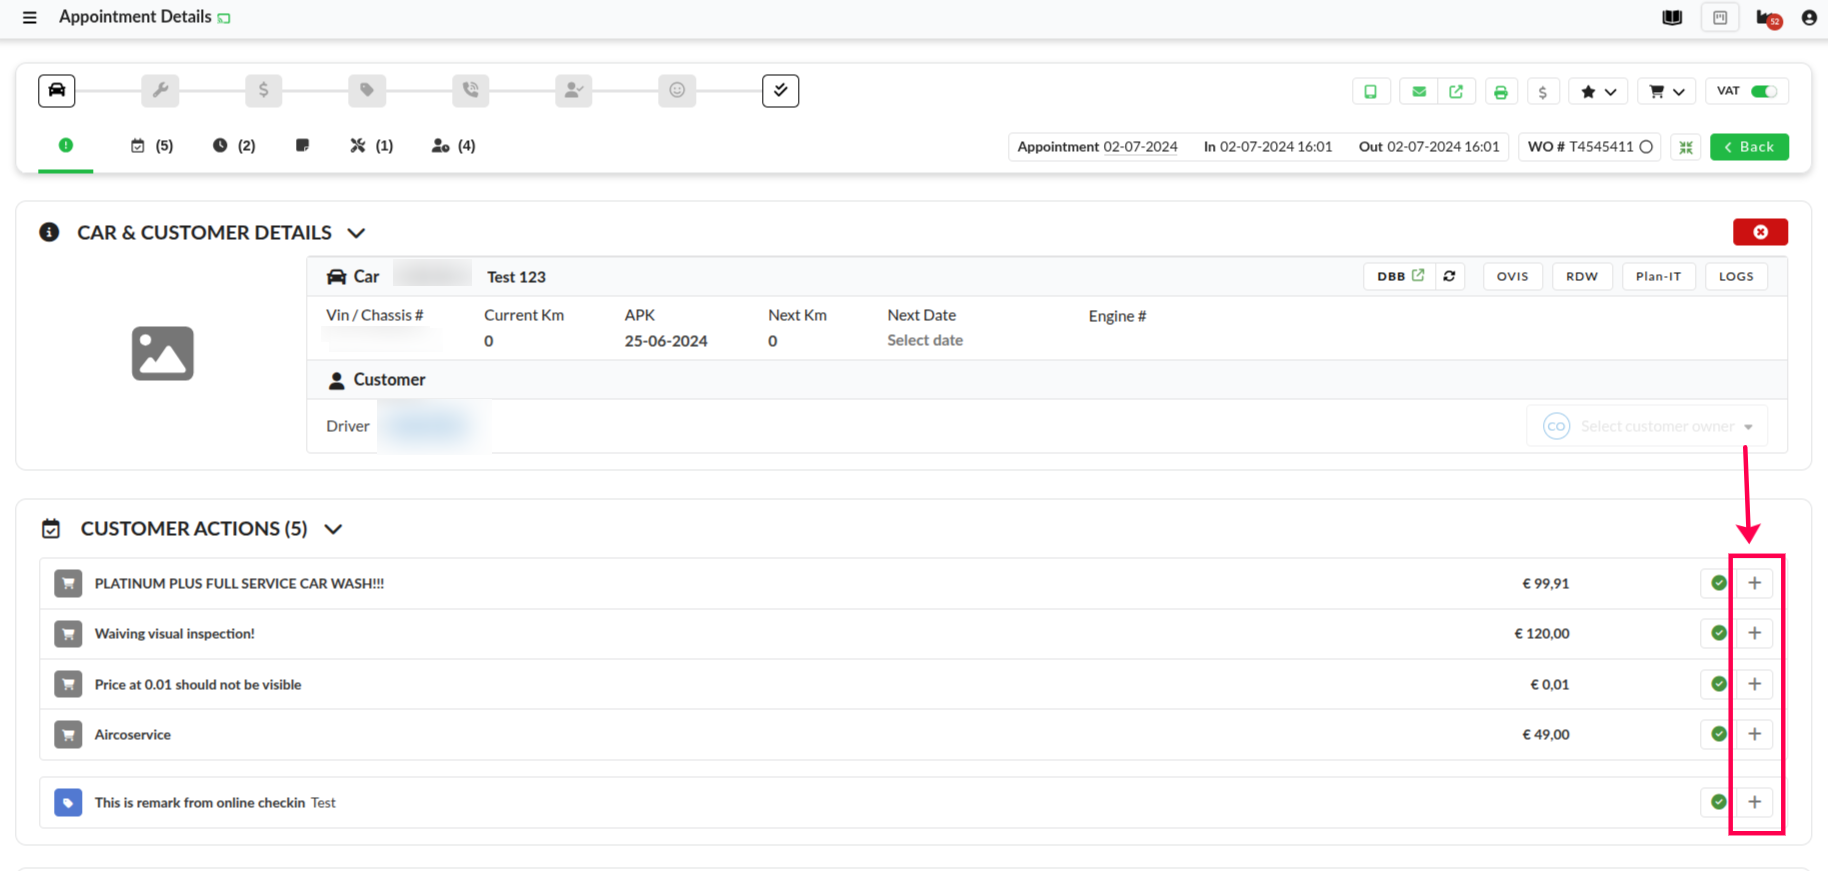Click the user account profile icon
The width and height of the screenshot is (1828, 871).
pos(1808,18)
